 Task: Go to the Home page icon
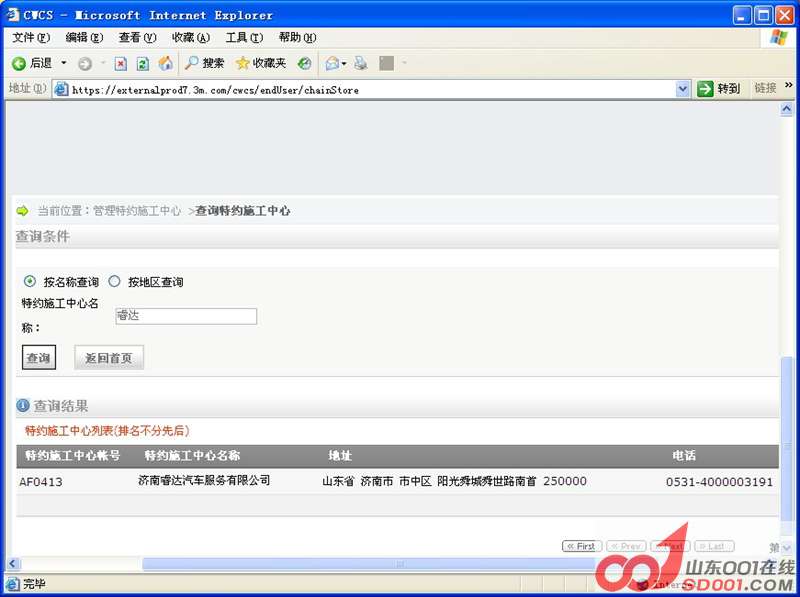click(x=165, y=63)
